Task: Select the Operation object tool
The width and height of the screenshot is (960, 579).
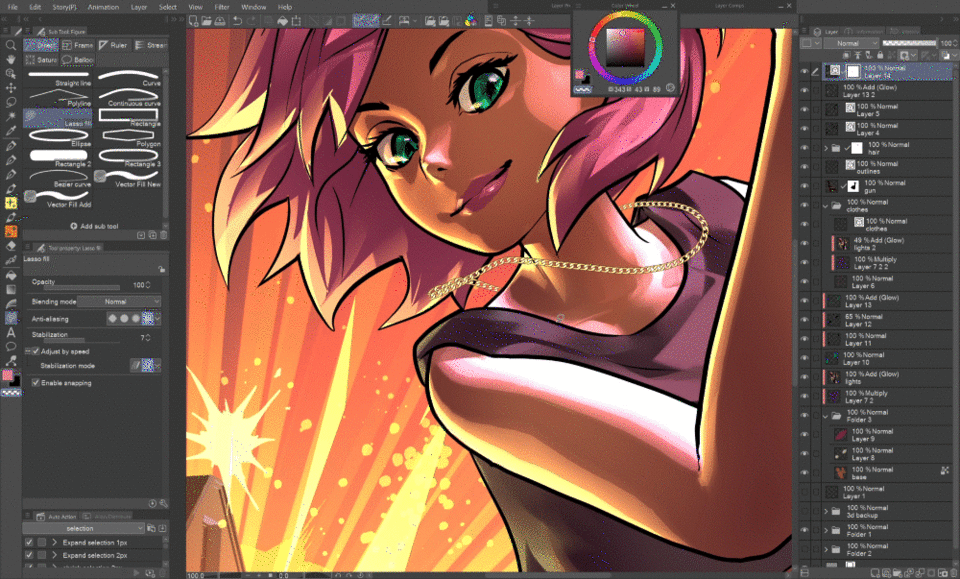Action: click(10, 73)
